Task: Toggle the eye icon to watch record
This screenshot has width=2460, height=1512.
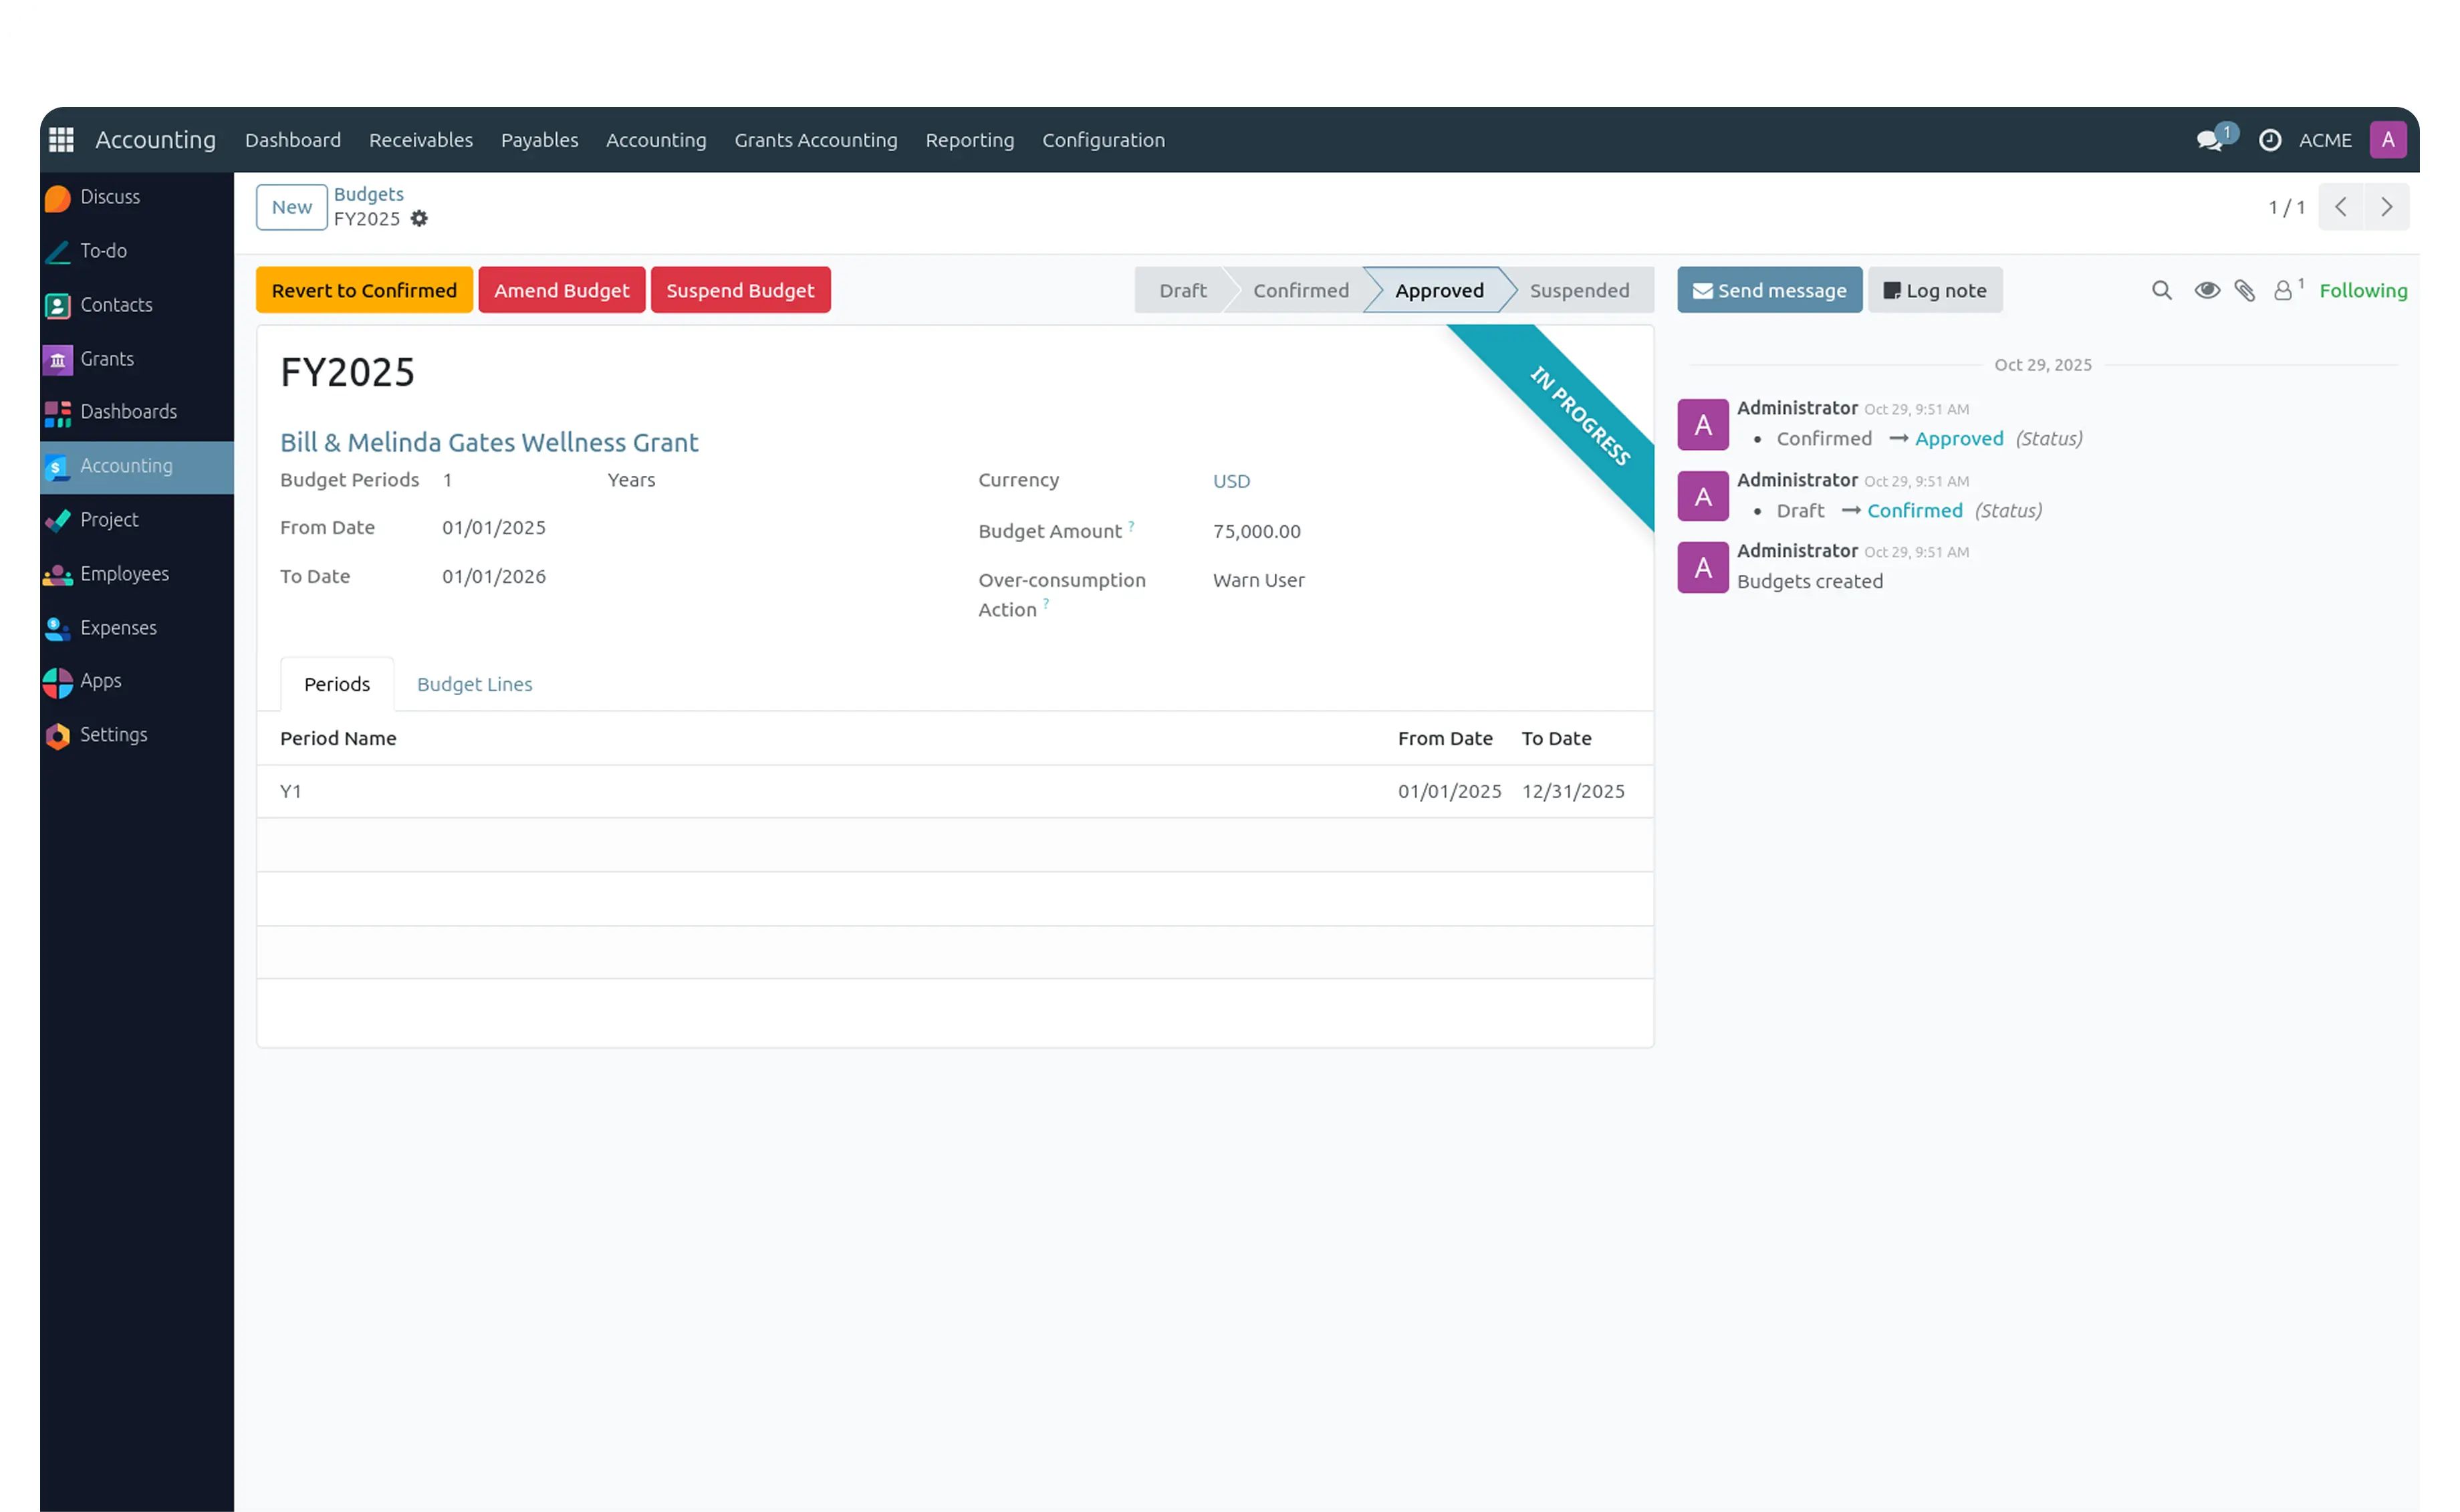Action: click(2208, 290)
